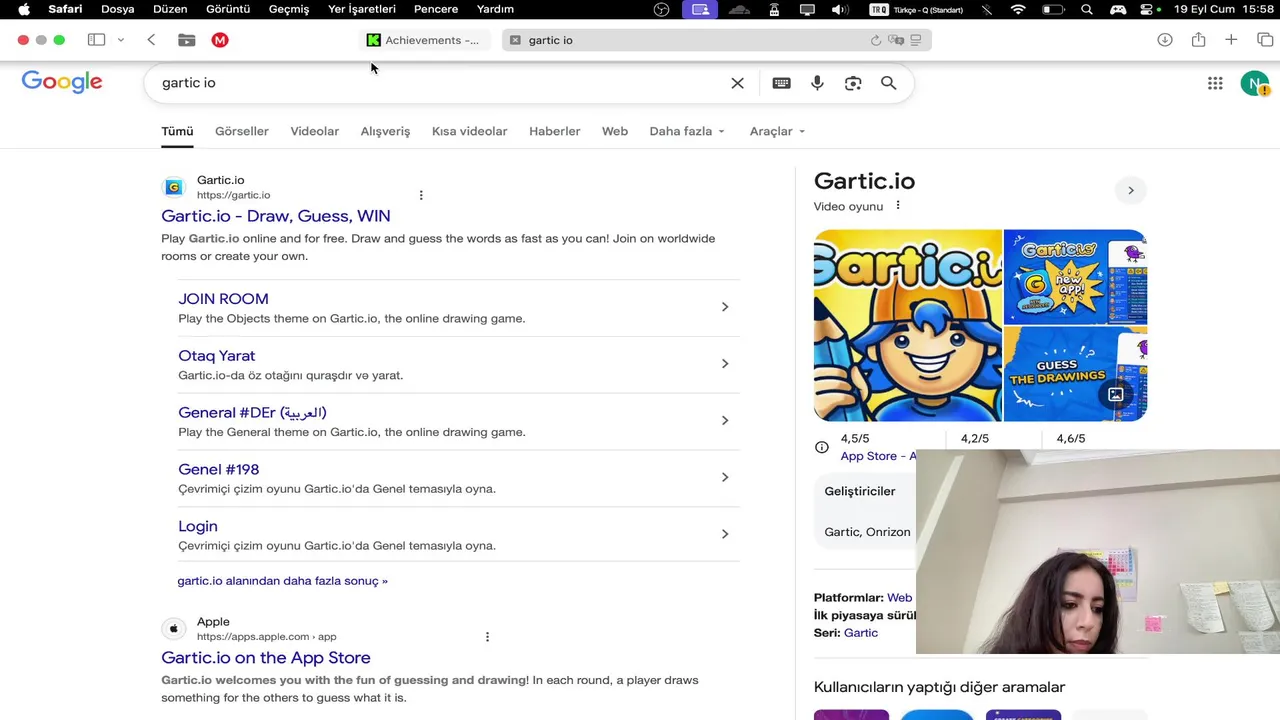Expand the Otaq Yarat sitelink arrow
The height and width of the screenshot is (720, 1280).
725,364
